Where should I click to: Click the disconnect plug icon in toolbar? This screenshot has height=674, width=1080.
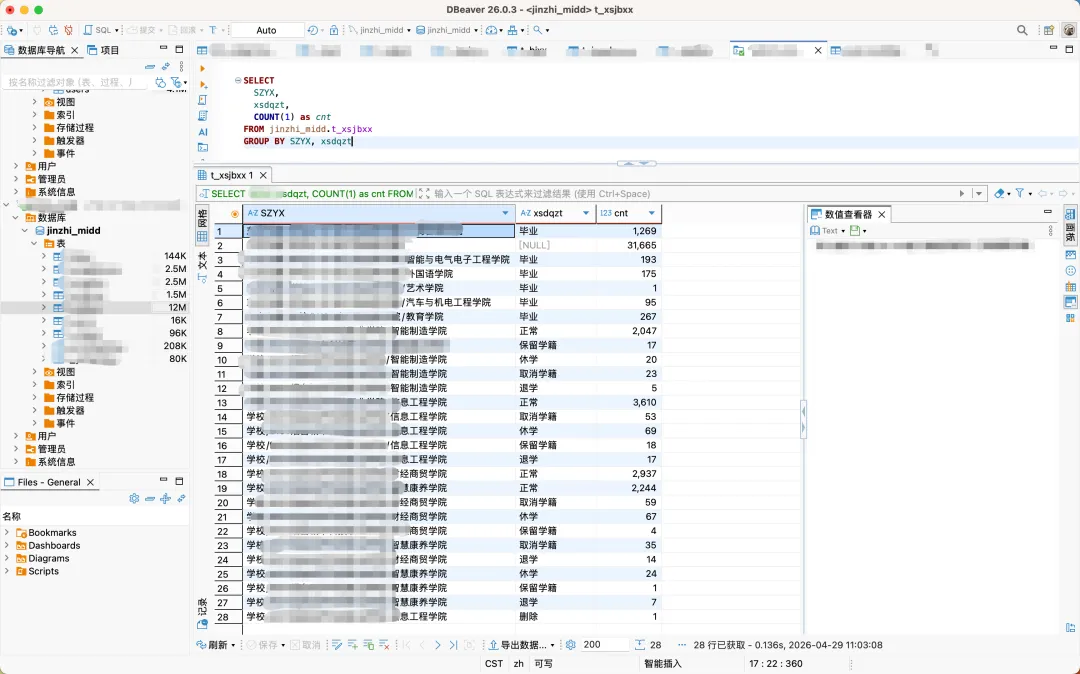68,30
